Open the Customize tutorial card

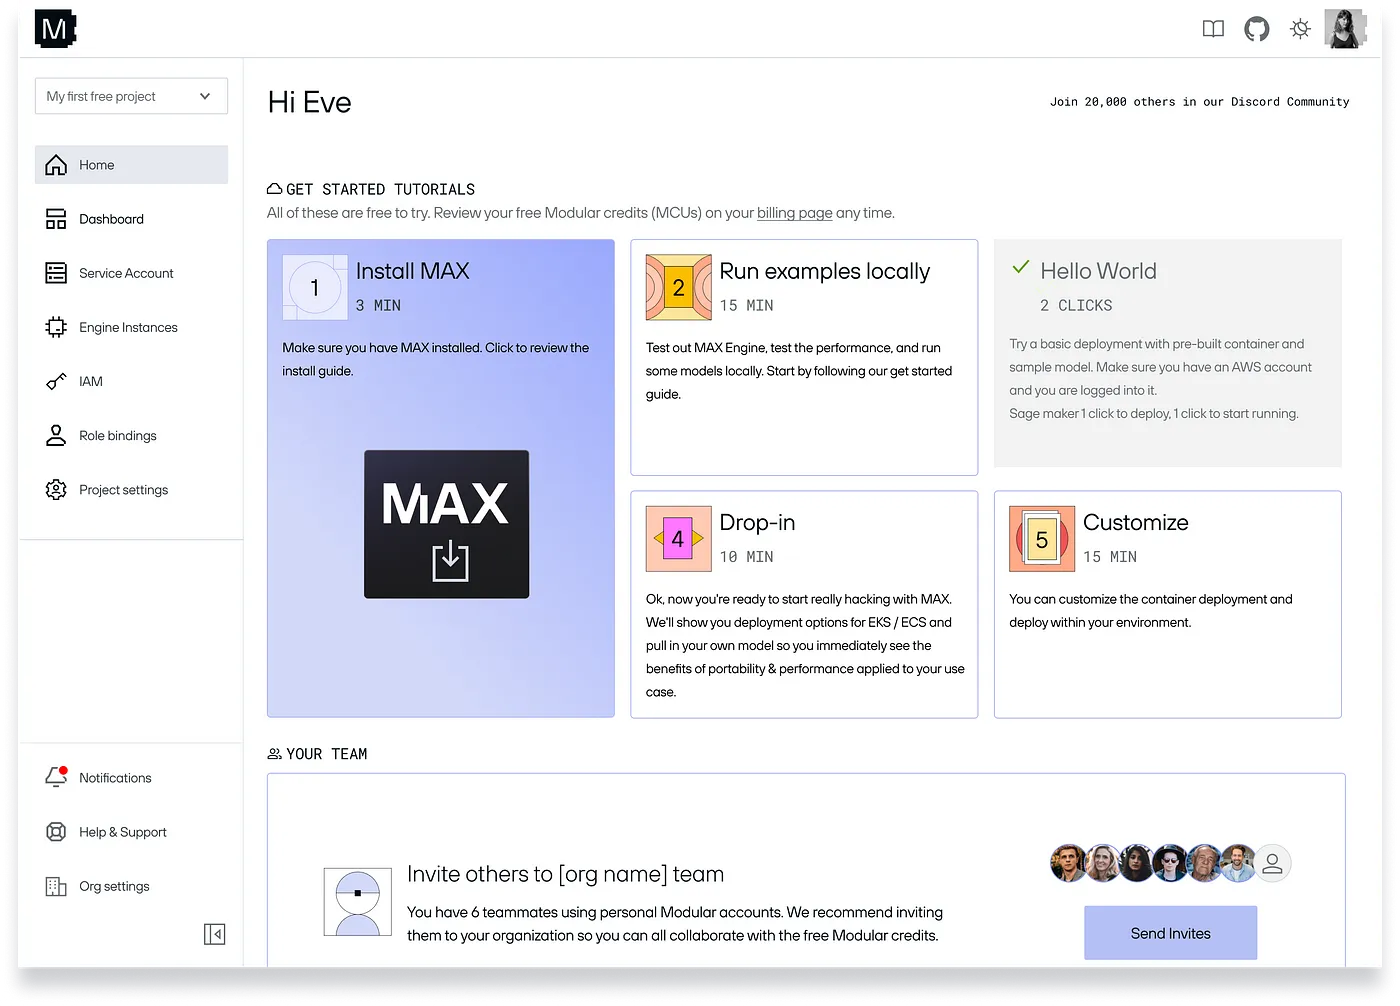tap(1168, 604)
